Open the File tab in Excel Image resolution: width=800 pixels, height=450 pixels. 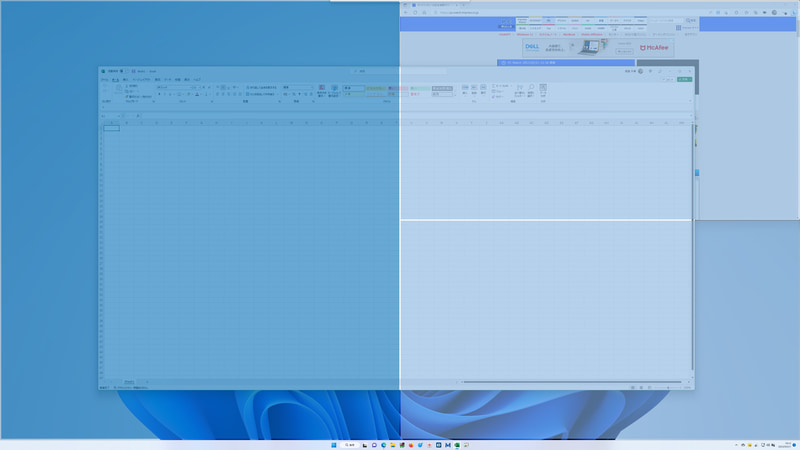click(x=105, y=80)
